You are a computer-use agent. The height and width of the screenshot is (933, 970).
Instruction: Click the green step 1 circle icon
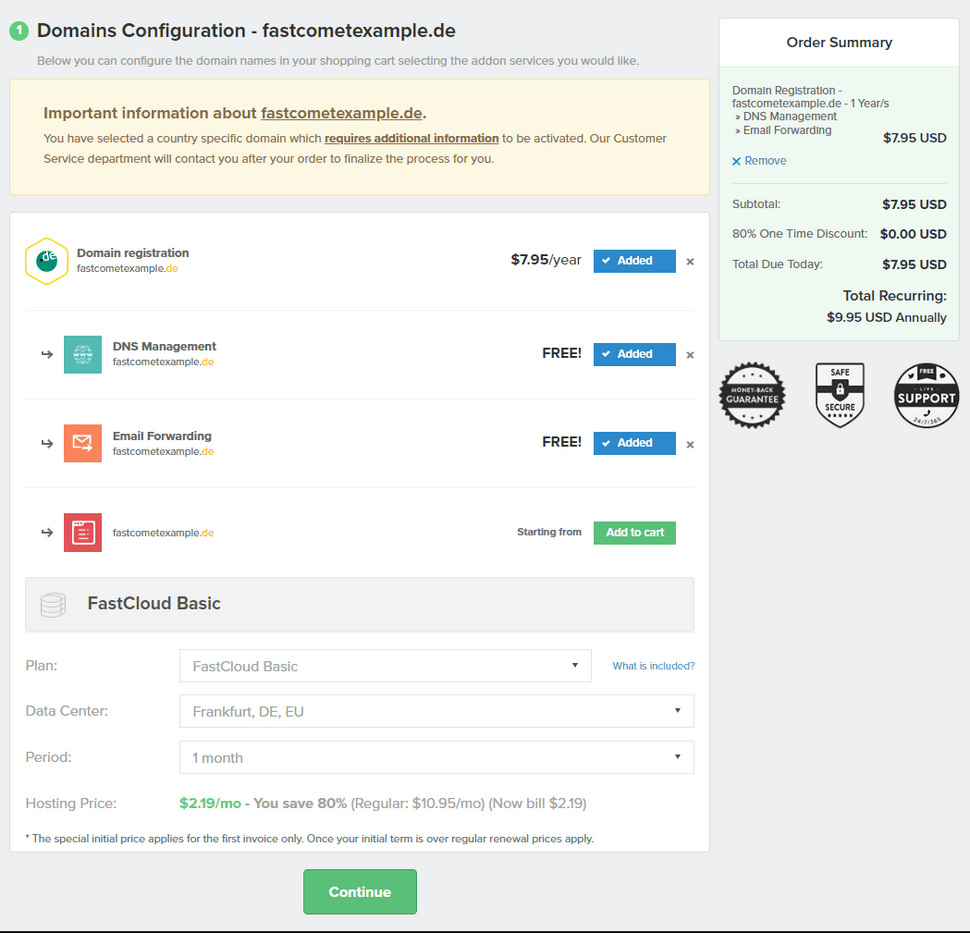[x=19, y=30]
